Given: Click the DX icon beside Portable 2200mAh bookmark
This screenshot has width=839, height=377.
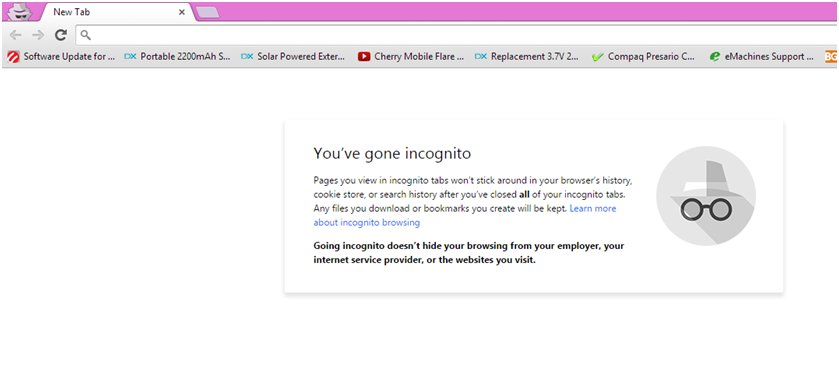Looking at the screenshot, I should 130,56.
